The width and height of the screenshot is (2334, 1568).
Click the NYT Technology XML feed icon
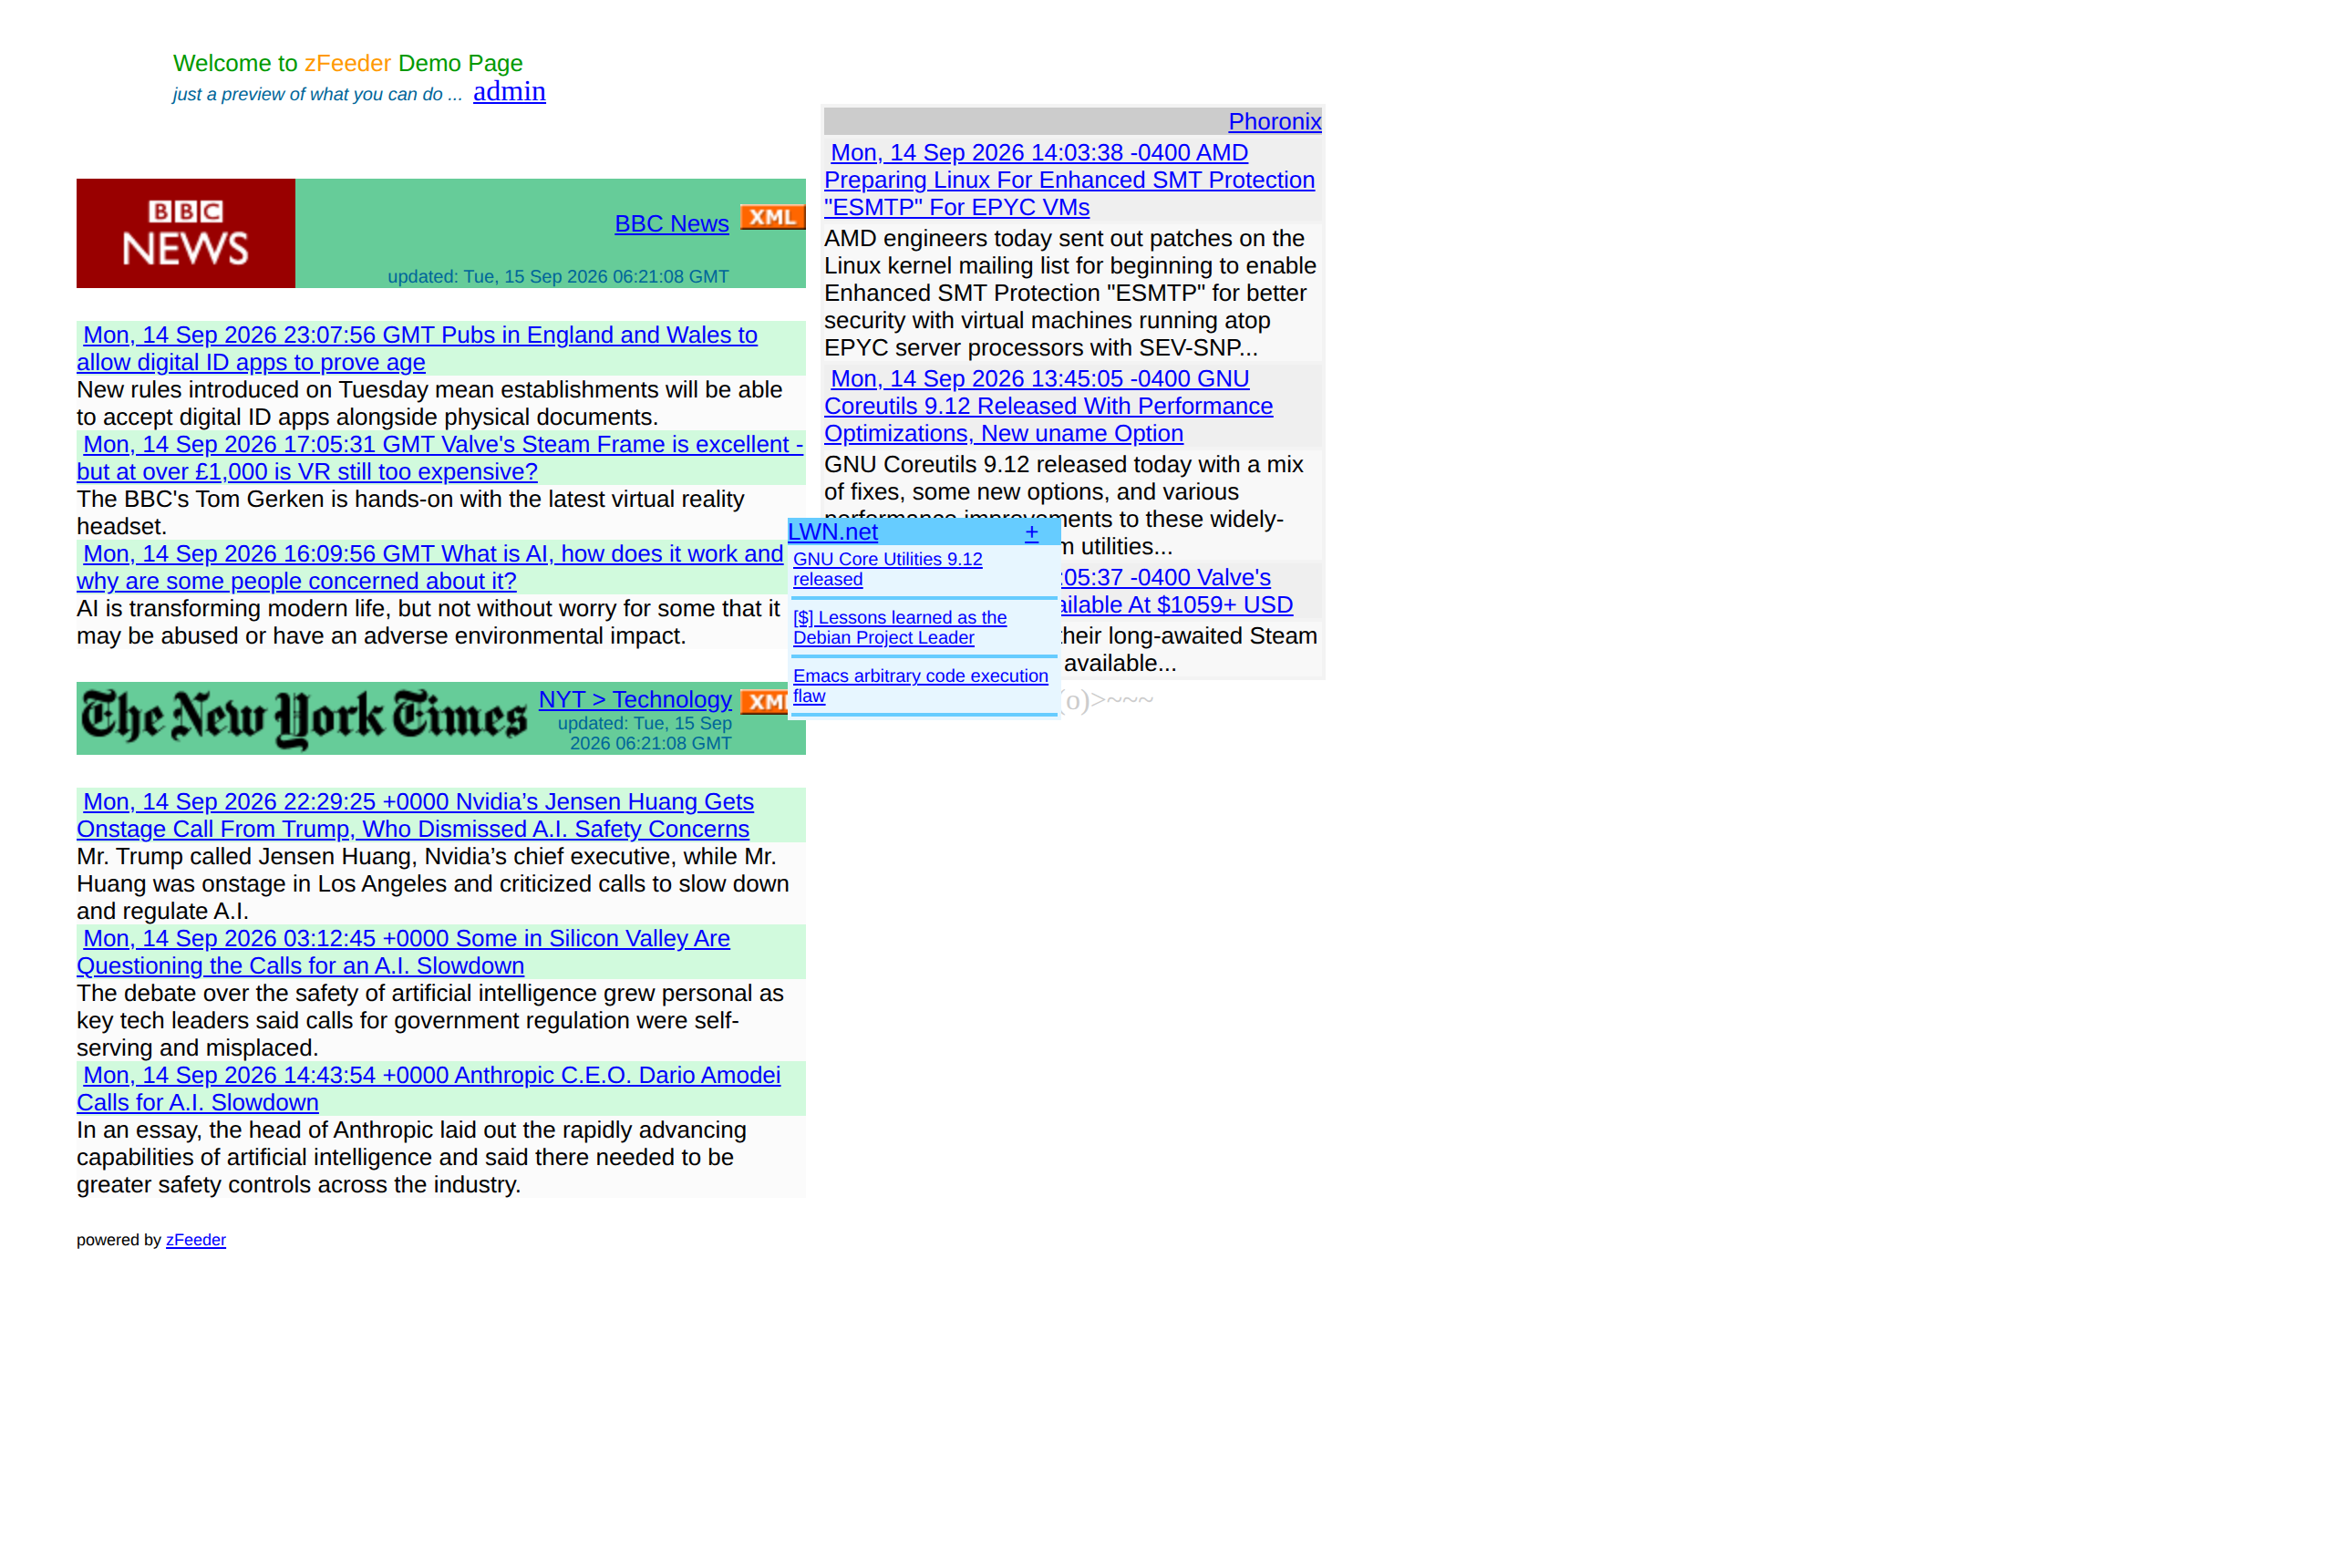[764, 702]
